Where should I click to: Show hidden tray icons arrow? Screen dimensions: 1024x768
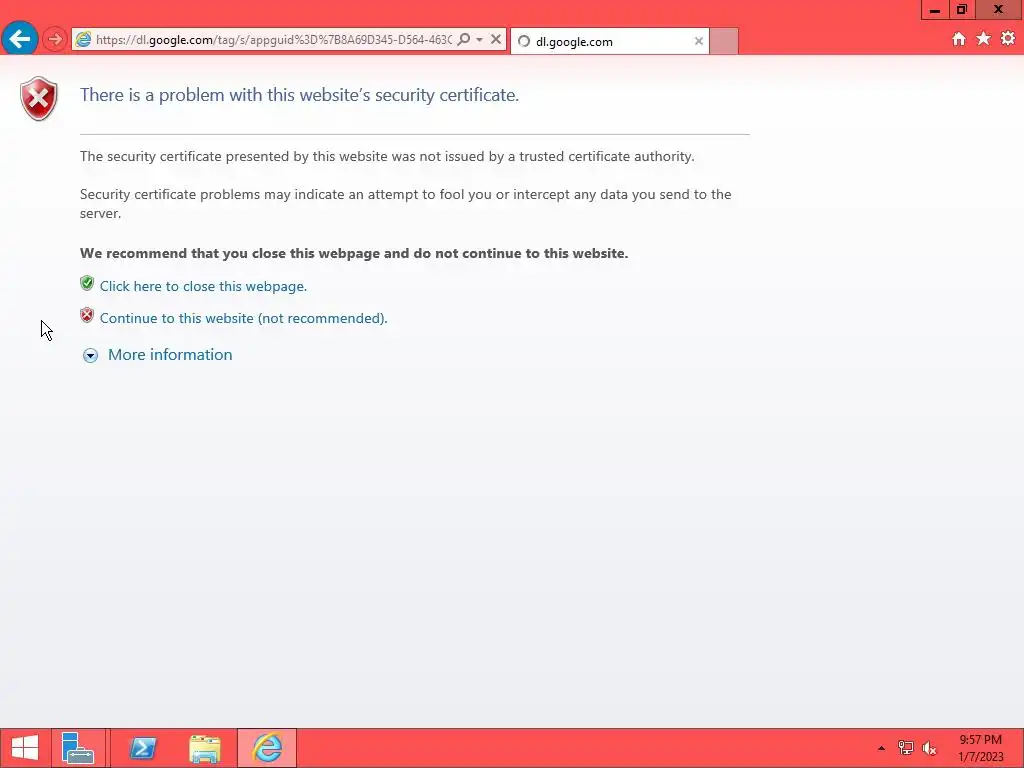coord(882,748)
